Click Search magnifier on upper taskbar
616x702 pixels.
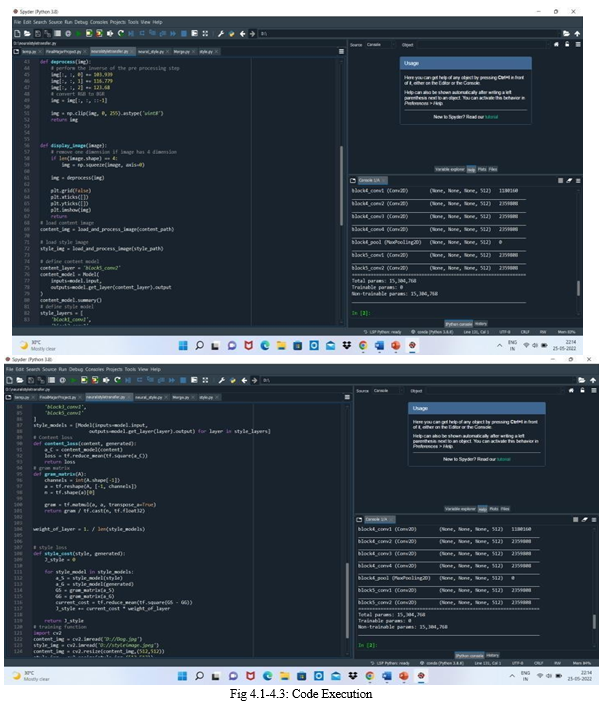[x=200, y=345]
